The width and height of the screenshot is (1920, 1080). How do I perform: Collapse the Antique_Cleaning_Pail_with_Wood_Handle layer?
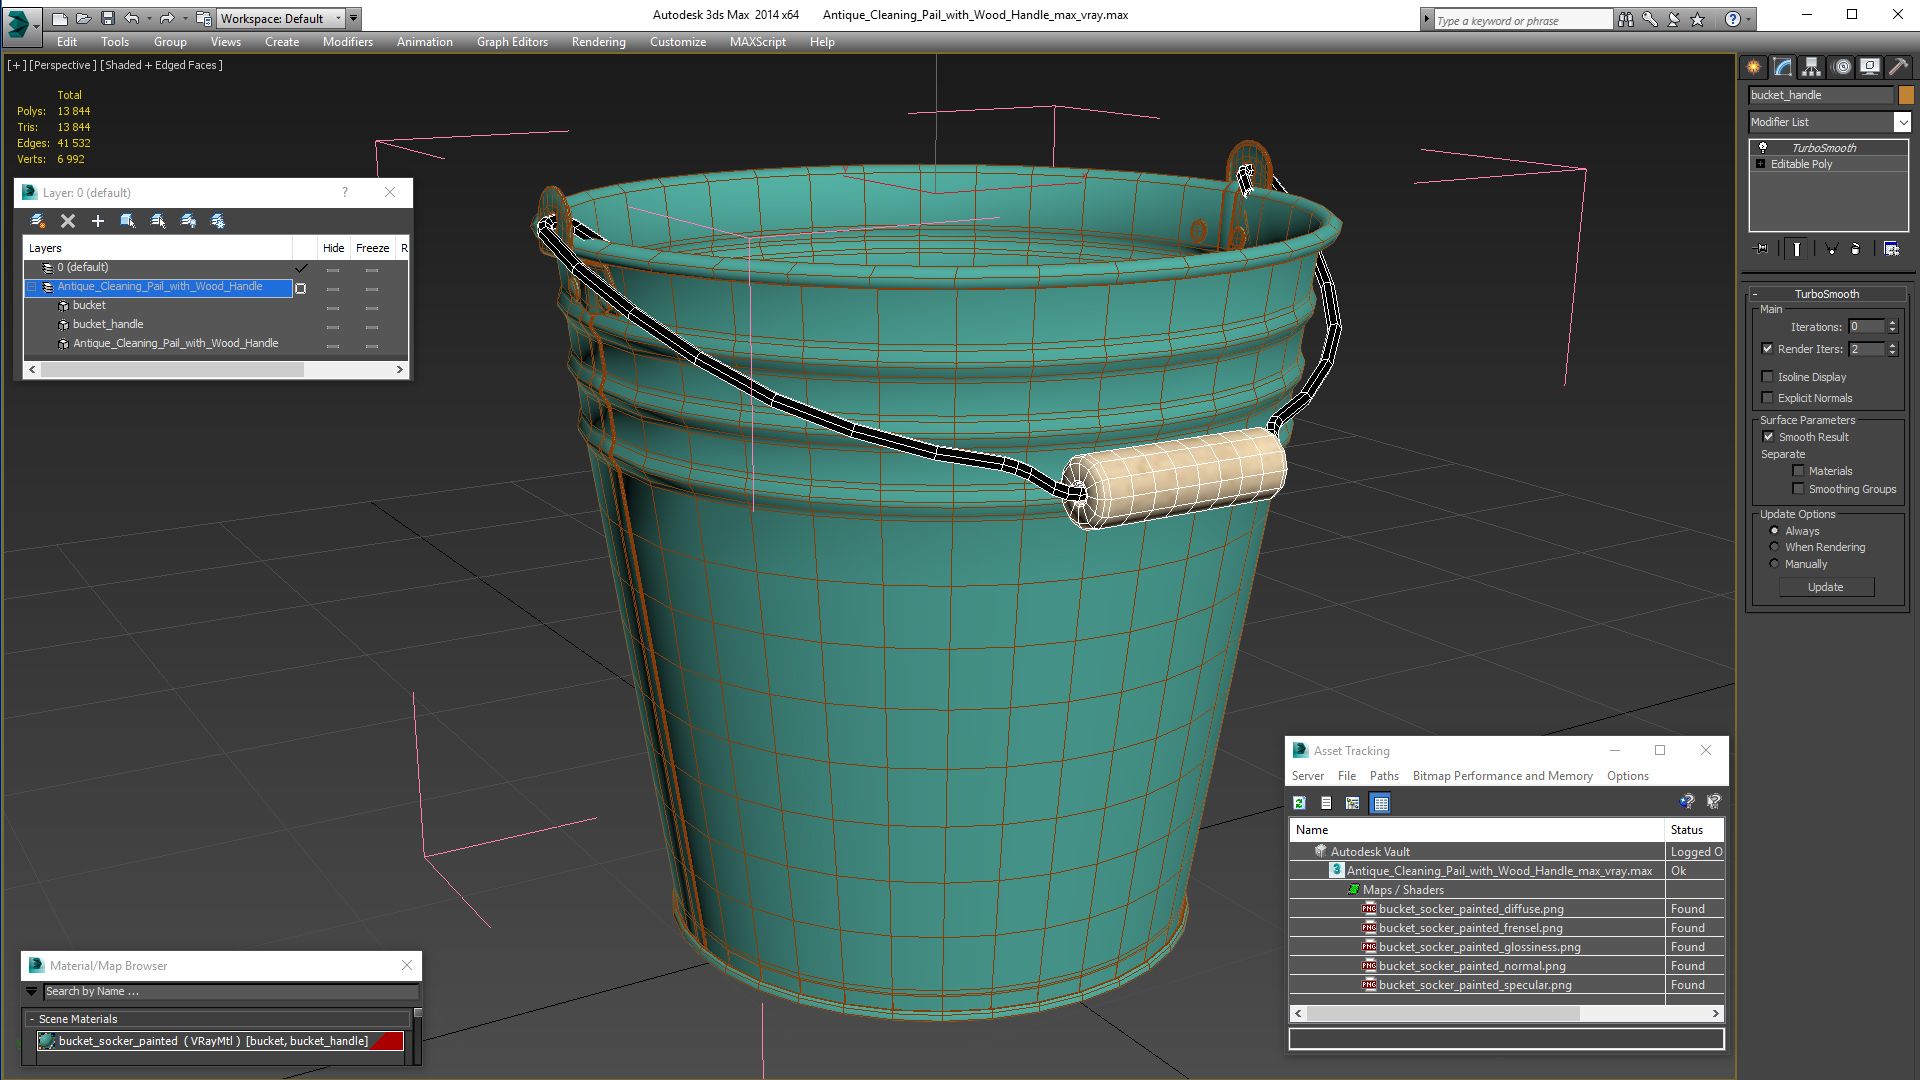32,287
